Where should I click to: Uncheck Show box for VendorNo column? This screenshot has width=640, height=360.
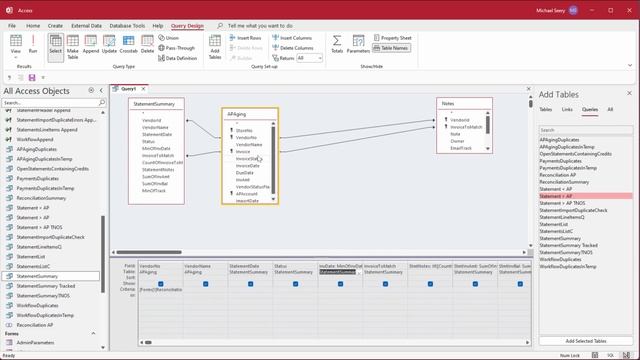coord(161,284)
